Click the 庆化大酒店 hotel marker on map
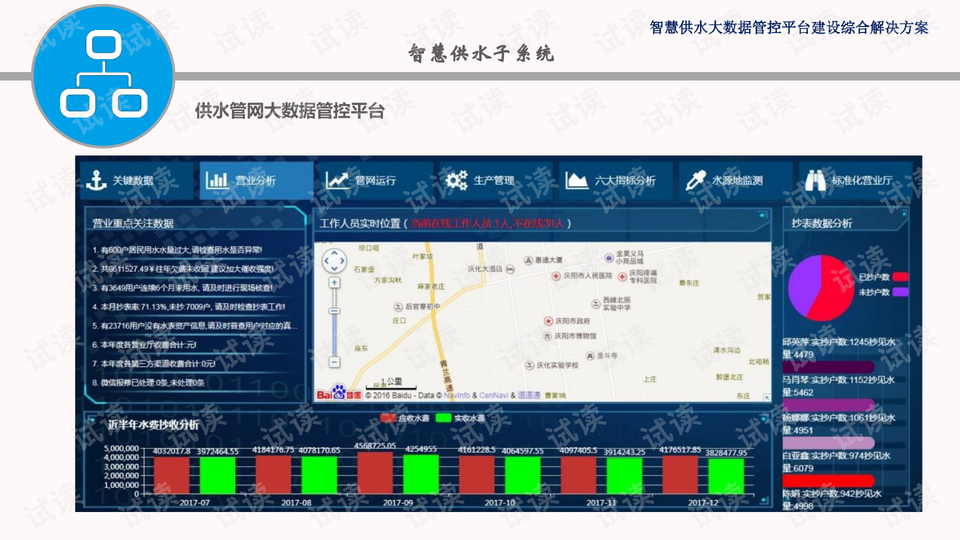The image size is (960, 540). [x=511, y=269]
